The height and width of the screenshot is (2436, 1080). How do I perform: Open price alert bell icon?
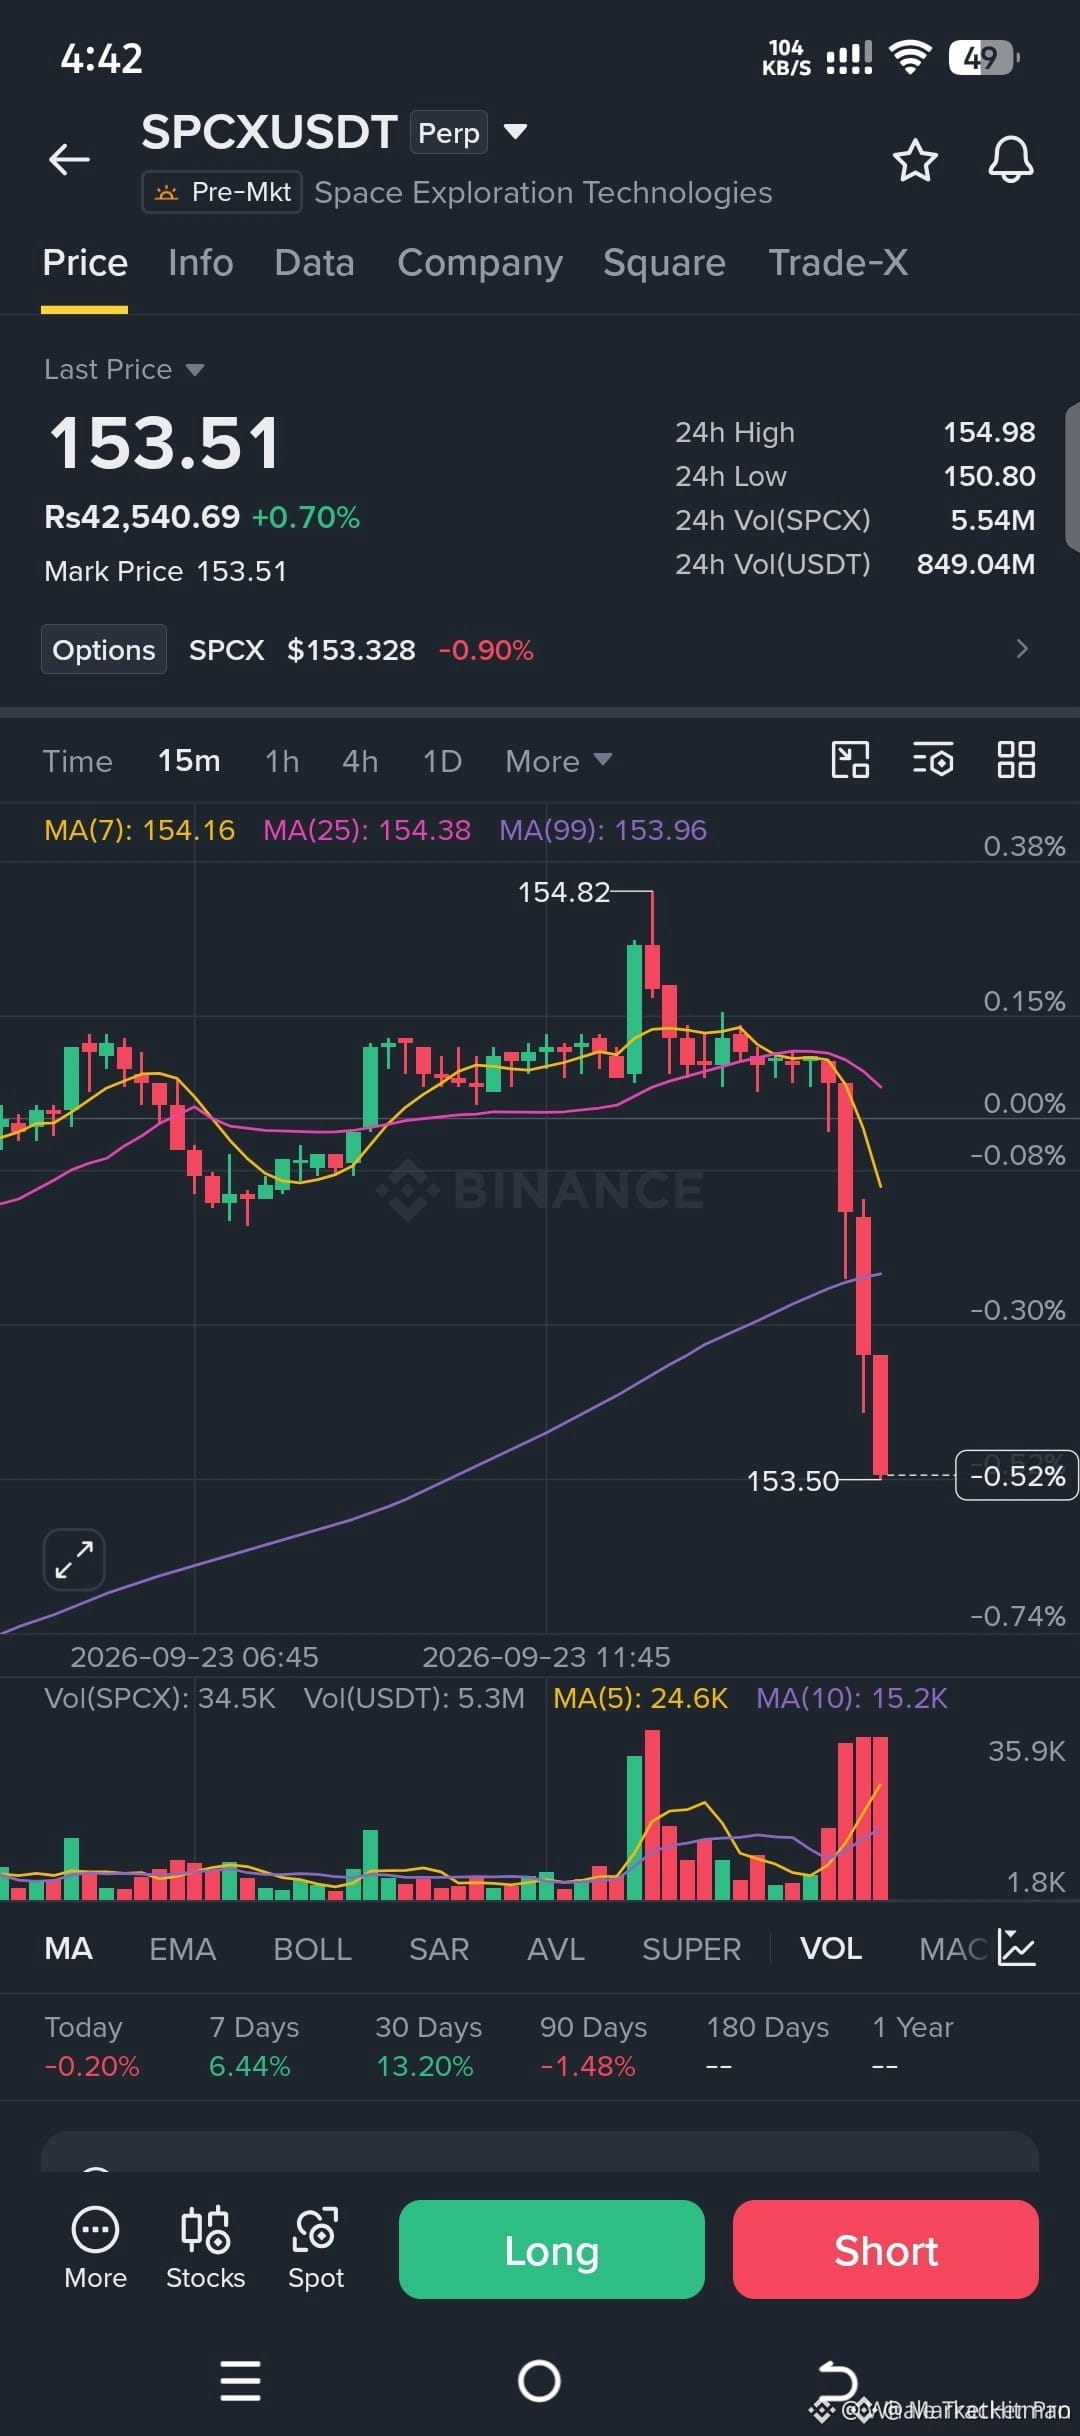click(x=1011, y=159)
